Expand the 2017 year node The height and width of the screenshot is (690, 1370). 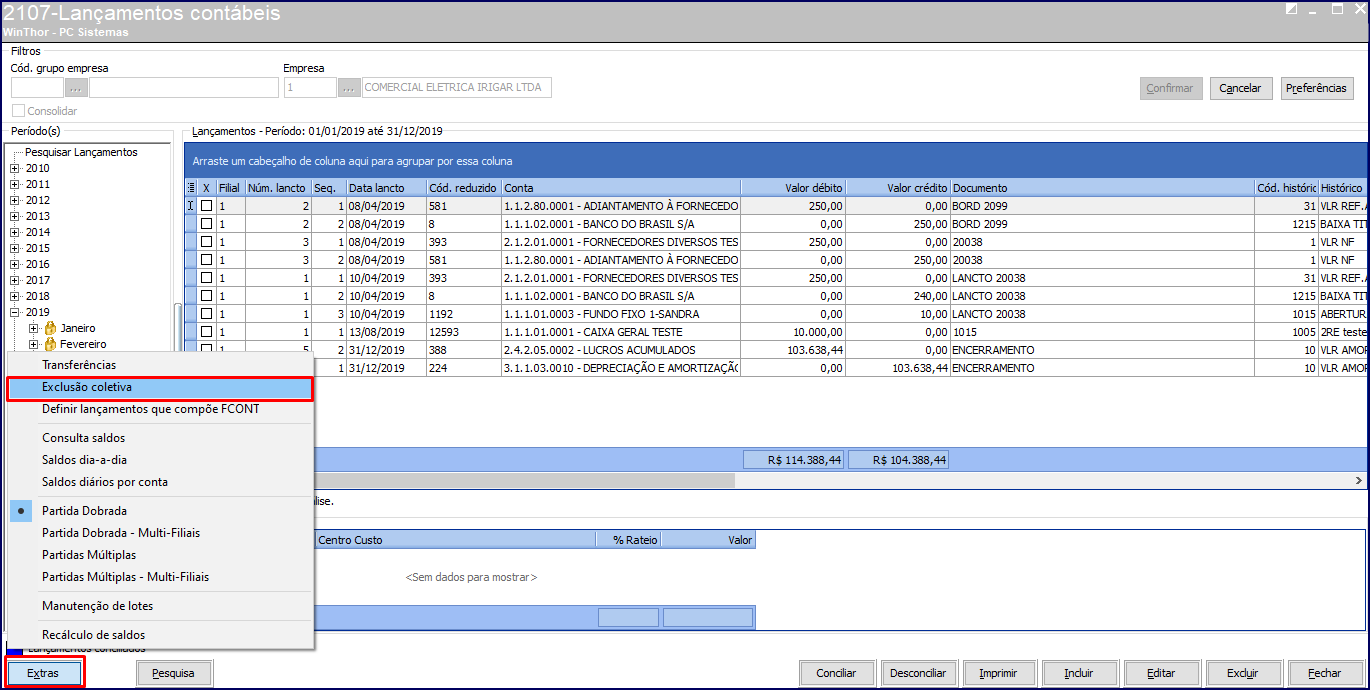[x=15, y=280]
